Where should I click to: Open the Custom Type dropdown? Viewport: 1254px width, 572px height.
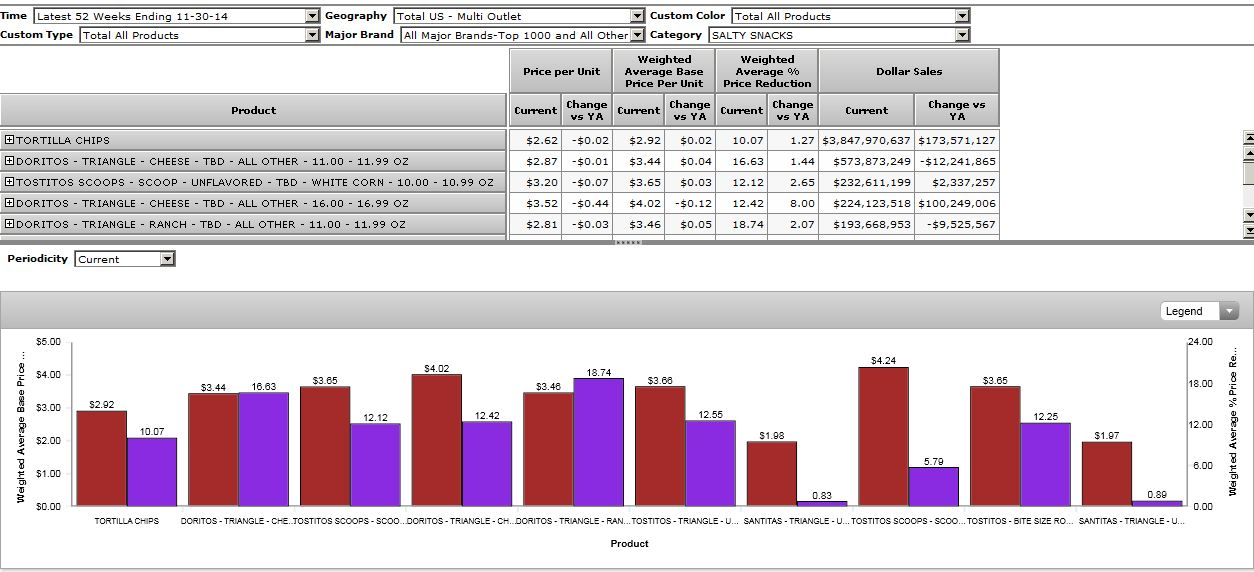click(x=312, y=35)
